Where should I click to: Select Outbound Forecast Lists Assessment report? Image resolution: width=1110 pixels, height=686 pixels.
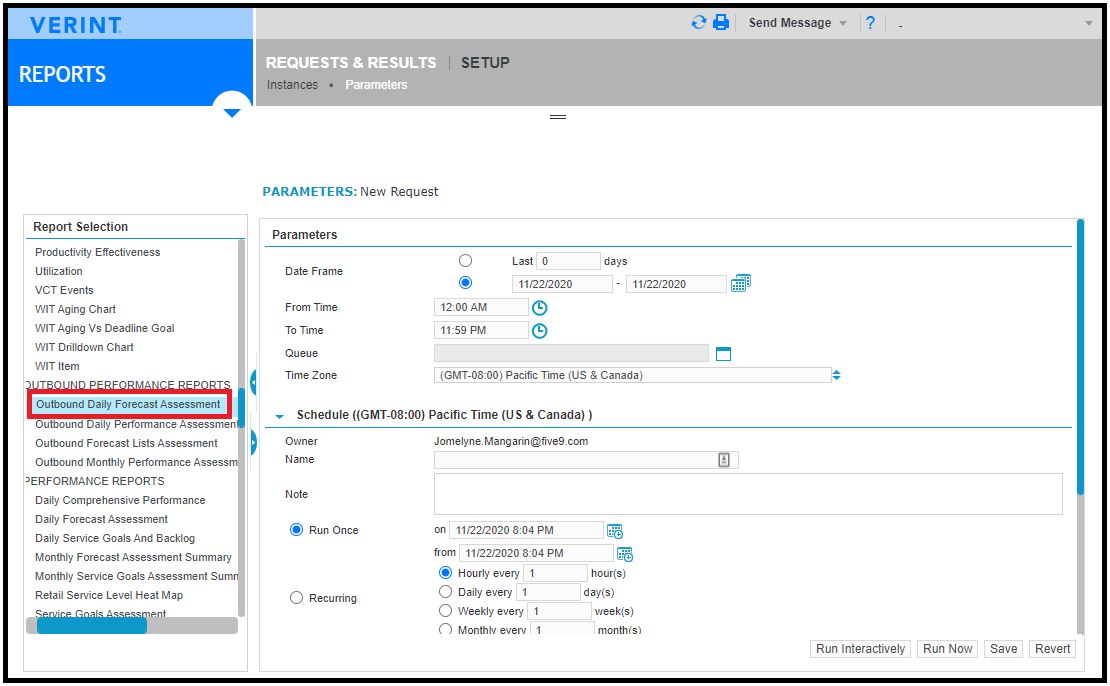click(126, 443)
